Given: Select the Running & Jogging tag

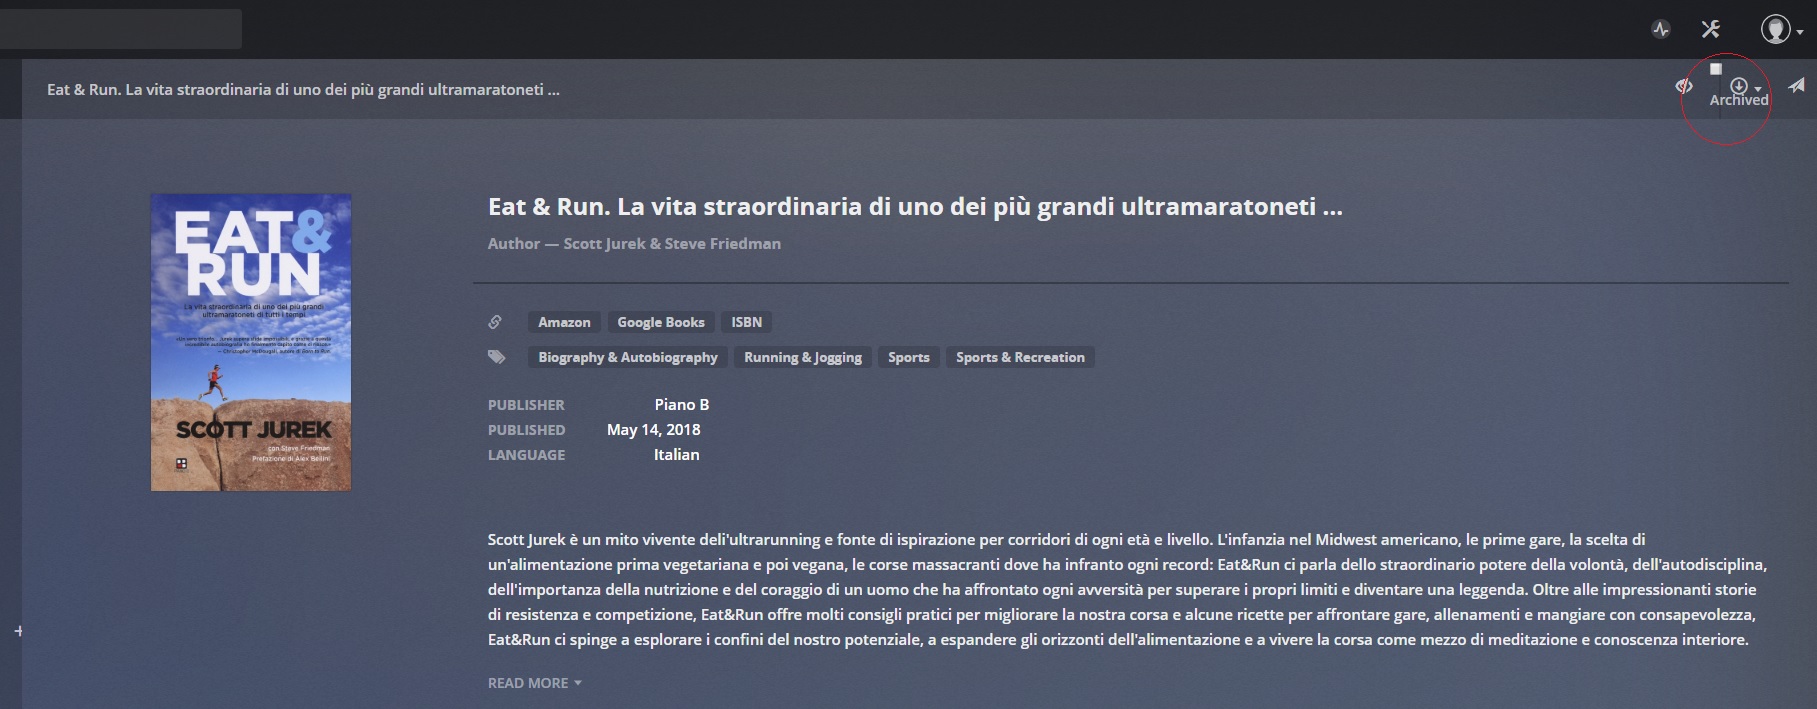Looking at the screenshot, I should click(x=803, y=357).
